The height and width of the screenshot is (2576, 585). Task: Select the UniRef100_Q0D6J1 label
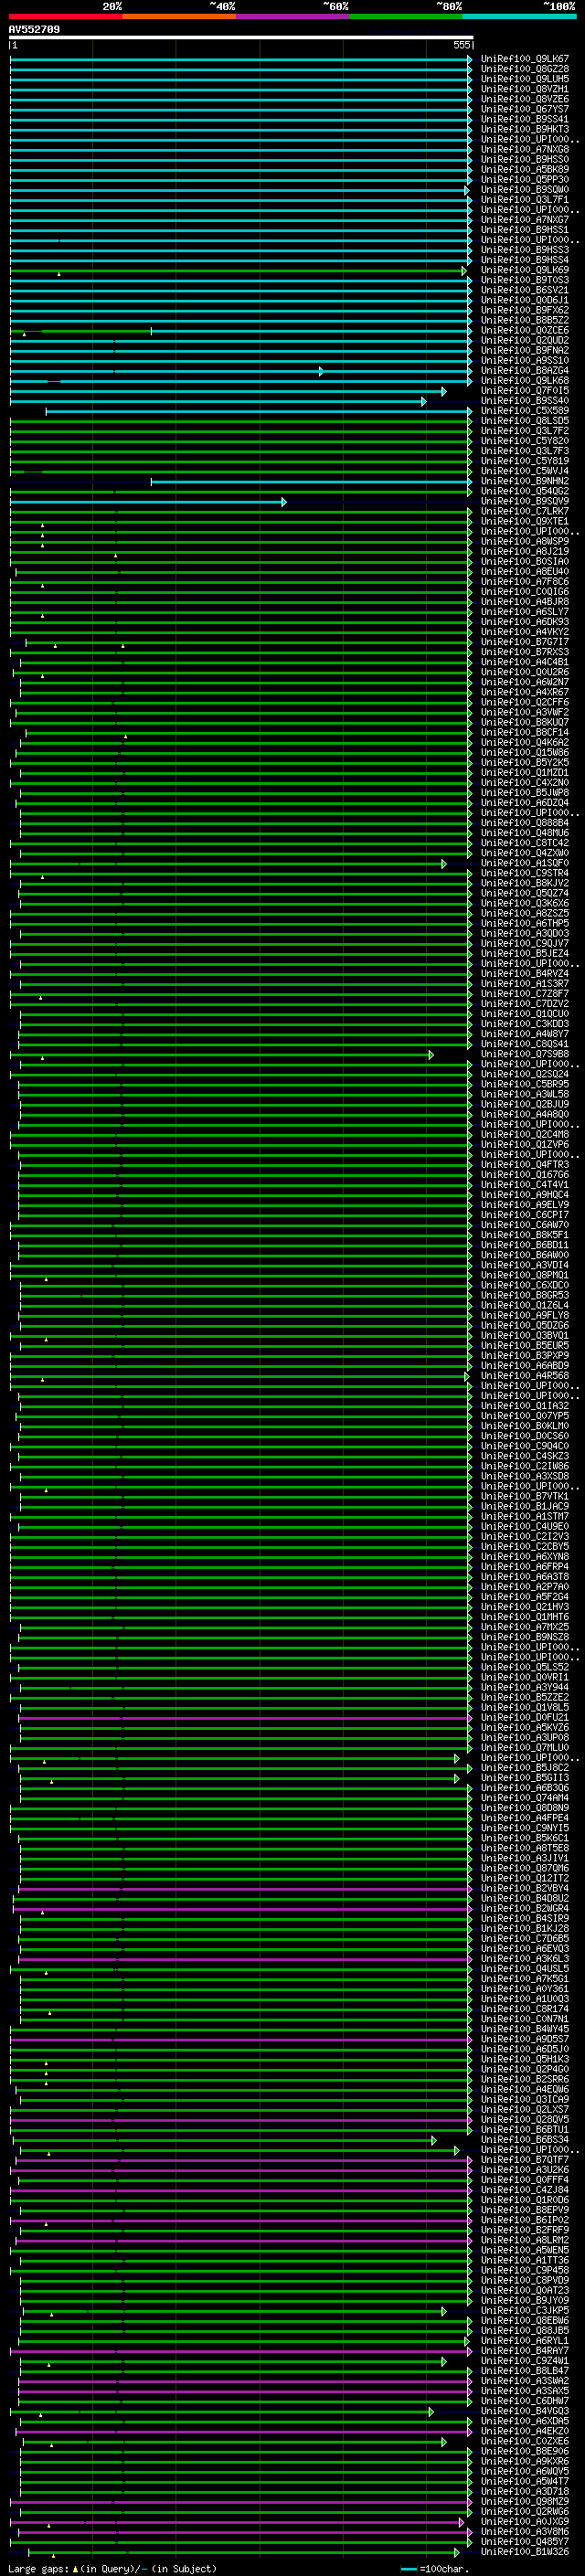tap(525, 300)
